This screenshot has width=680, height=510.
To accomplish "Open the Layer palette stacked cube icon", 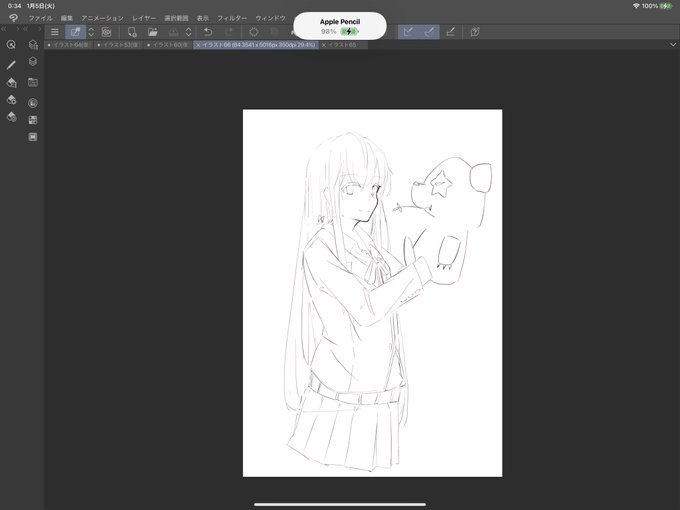I will pos(33,62).
